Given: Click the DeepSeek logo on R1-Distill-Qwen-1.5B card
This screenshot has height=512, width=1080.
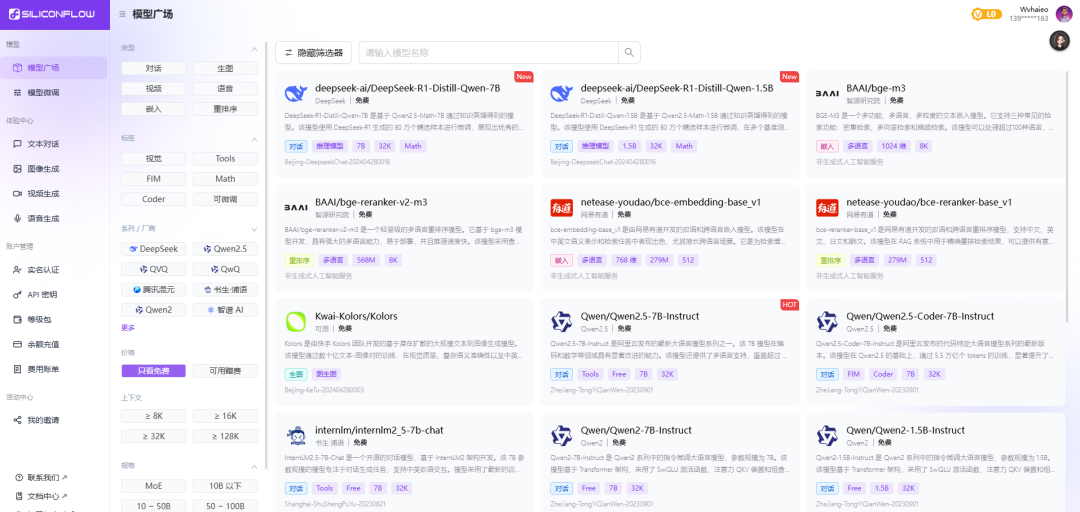Looking at the screenshot, I should coord(561,94).
